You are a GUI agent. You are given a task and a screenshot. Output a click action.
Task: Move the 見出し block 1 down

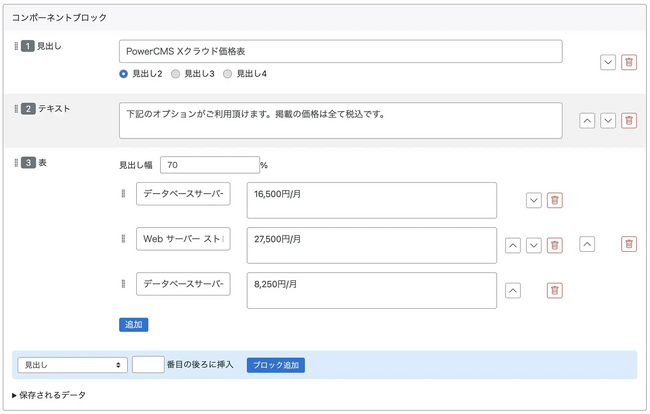click(x=608, y=63)
